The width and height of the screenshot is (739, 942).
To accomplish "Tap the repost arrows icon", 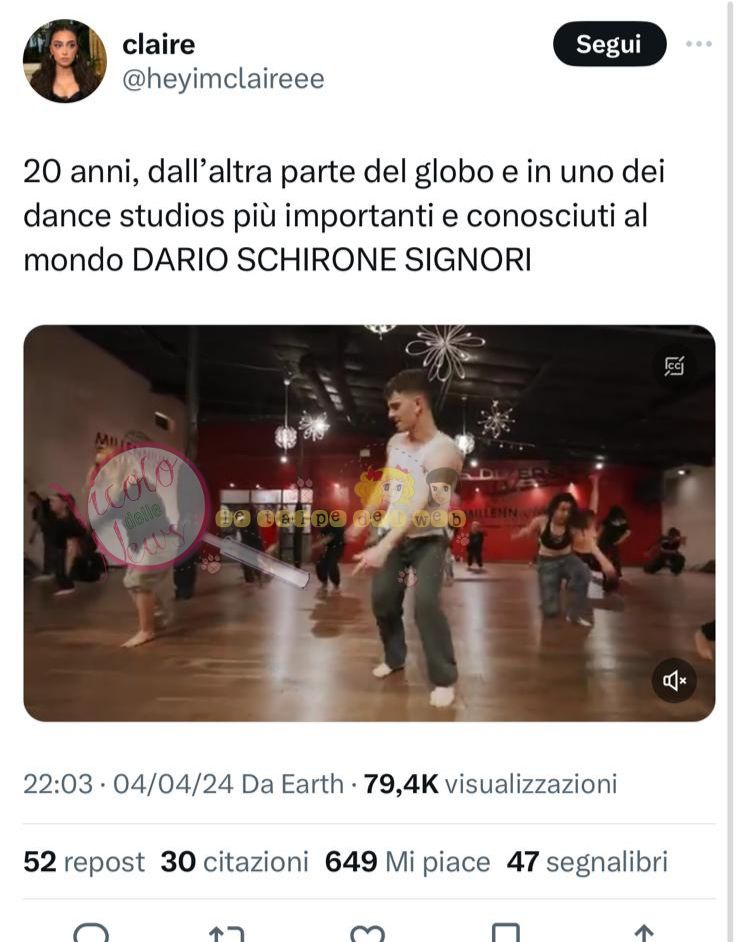I will click(227, 933).
